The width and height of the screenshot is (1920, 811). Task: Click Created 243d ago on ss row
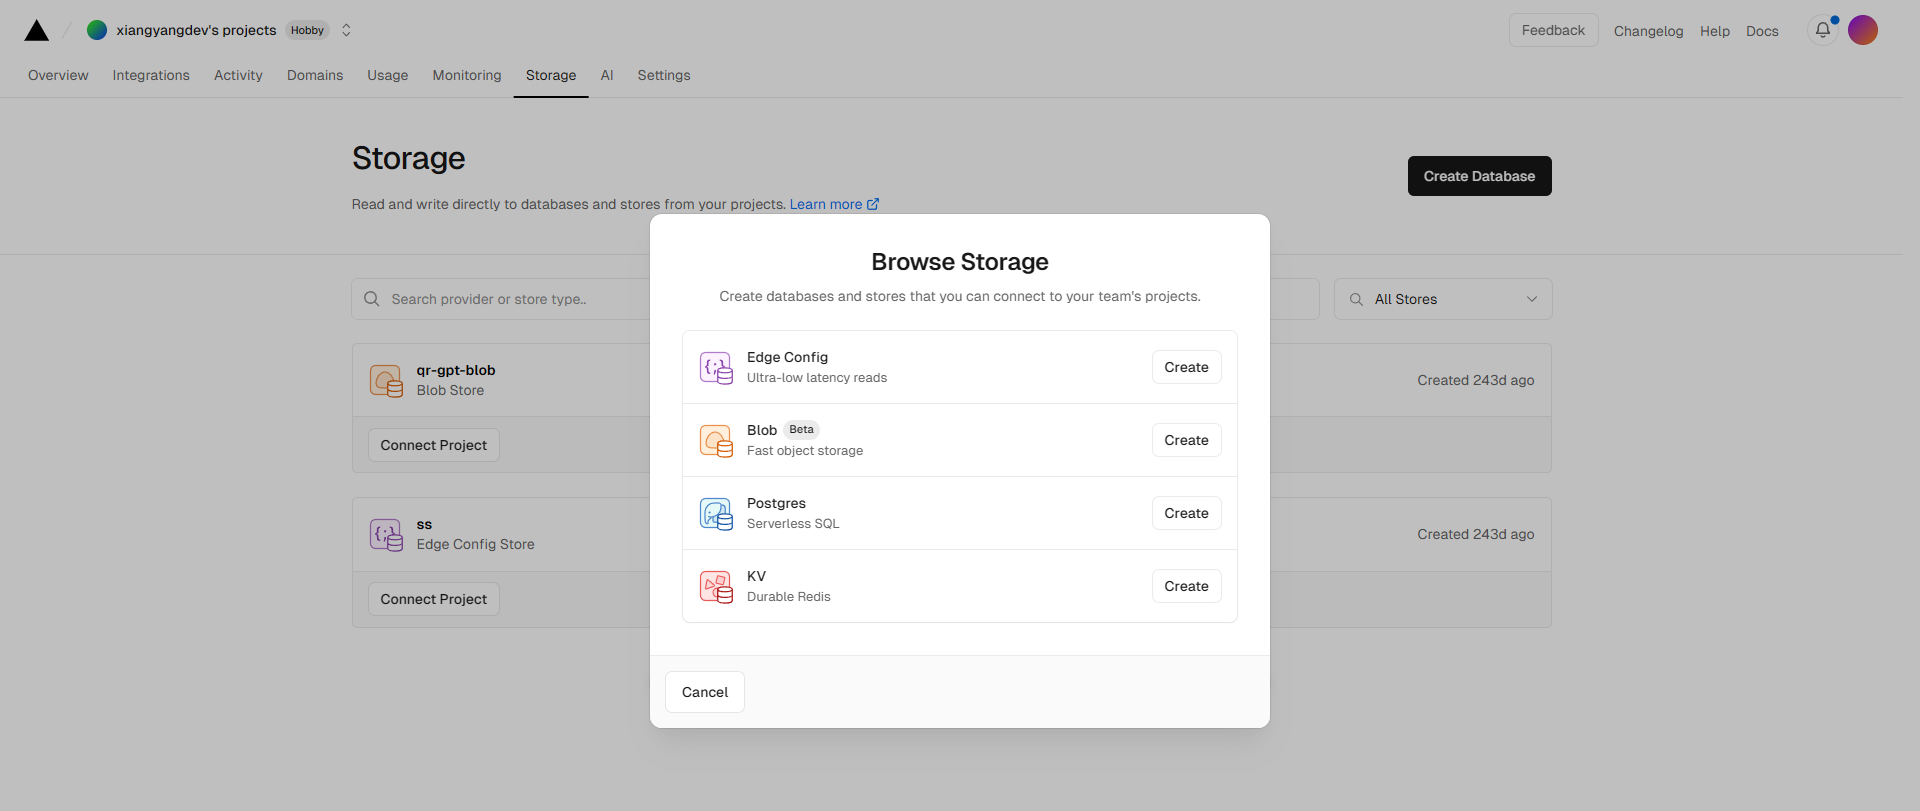point(1475,534)
